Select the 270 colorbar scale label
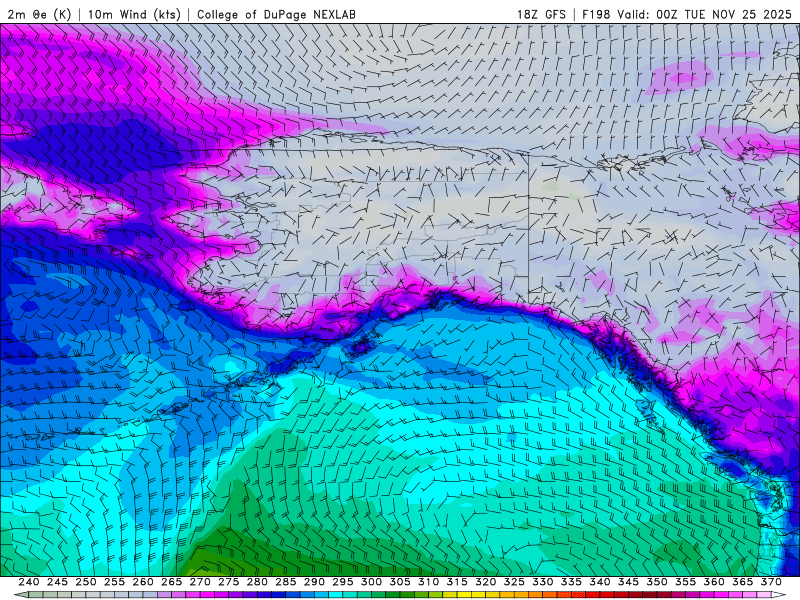The image size is (800, 600). coord(200,582)
